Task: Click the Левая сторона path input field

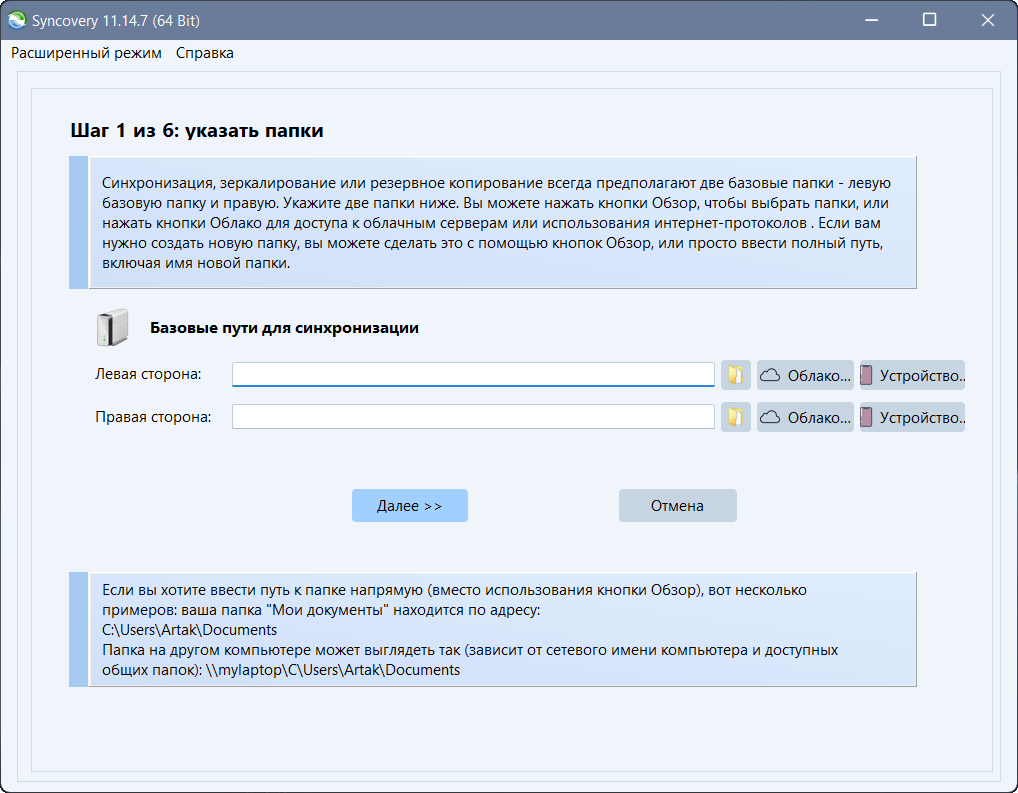Action: [x=473, y=375]
